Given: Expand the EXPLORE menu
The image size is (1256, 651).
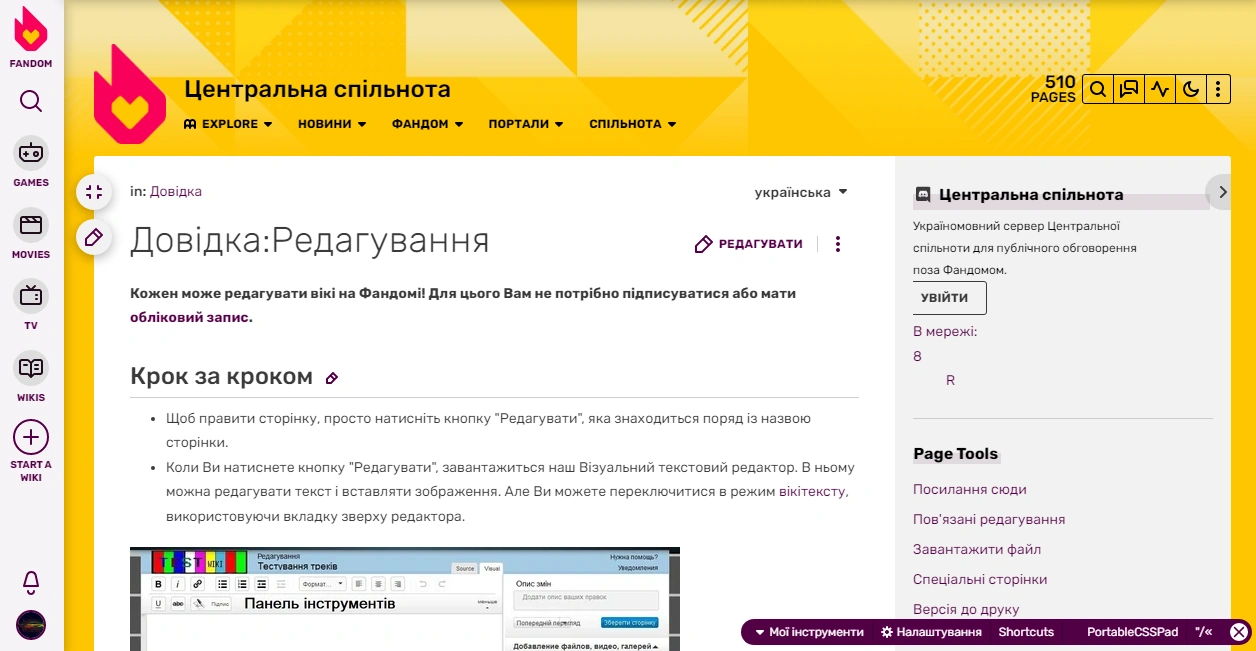Looking at the screenshot, I should click(228, 124).
